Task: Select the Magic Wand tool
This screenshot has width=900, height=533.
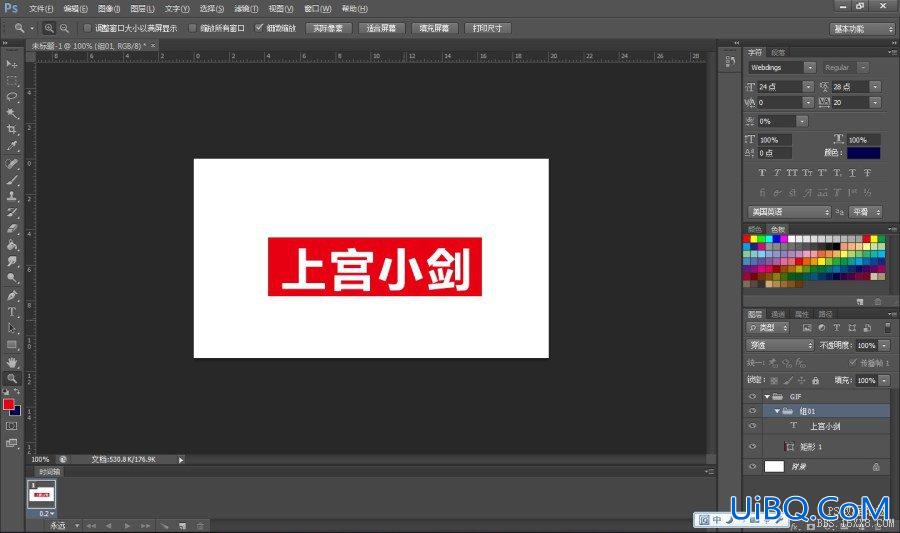Action: (x=11, y=113)
